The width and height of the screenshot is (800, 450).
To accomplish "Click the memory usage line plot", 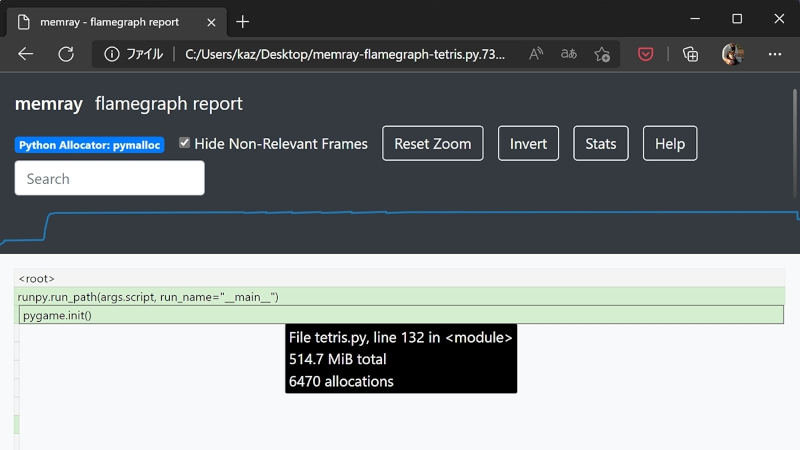I will pyautogui.click(x=399, y=227).
